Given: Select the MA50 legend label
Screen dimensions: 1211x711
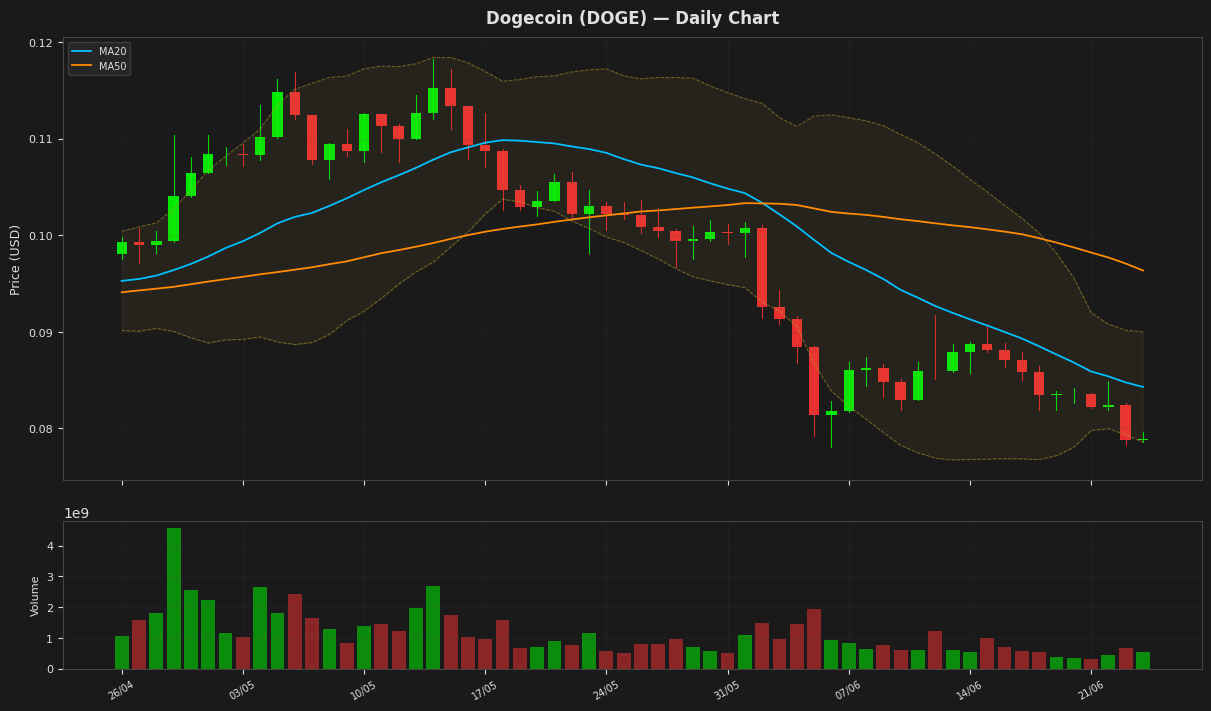Looking at the screenshot, I should [x=112, y=66].
